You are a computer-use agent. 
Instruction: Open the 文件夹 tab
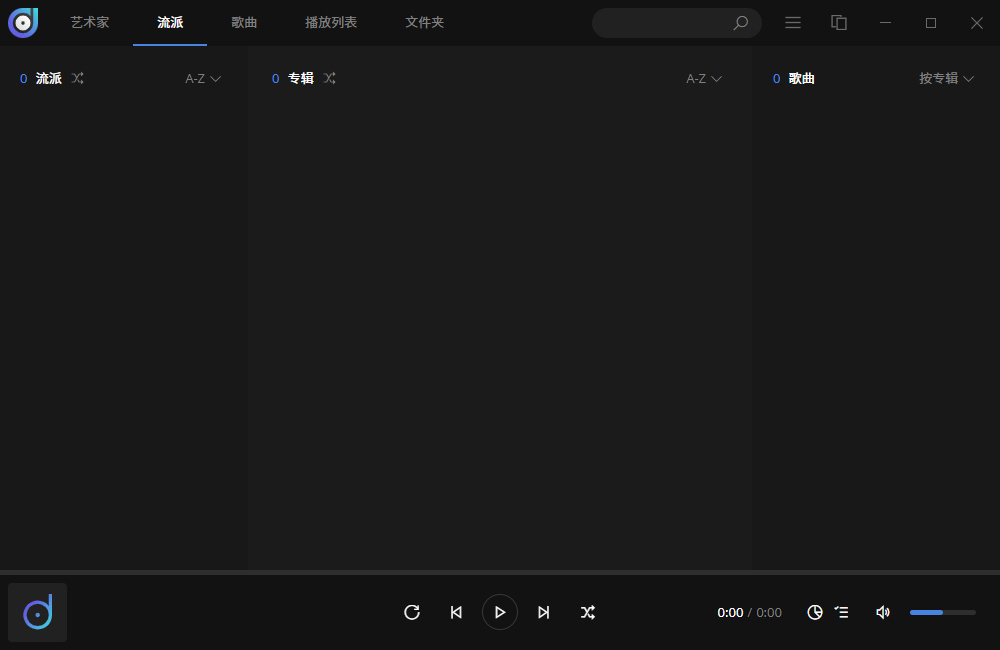coord(425,22)
